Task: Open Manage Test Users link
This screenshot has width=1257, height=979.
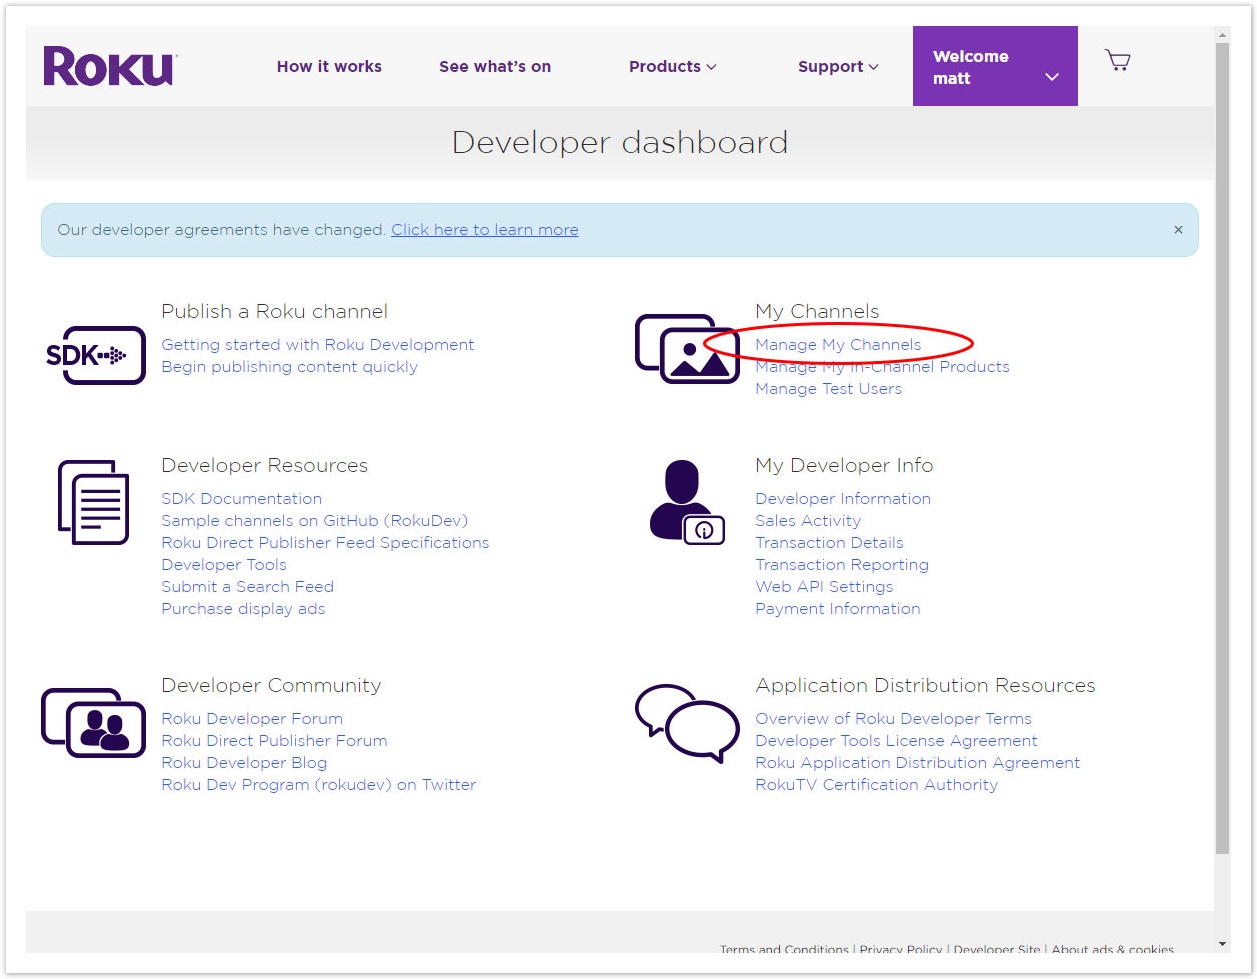Action: point(828,389)
